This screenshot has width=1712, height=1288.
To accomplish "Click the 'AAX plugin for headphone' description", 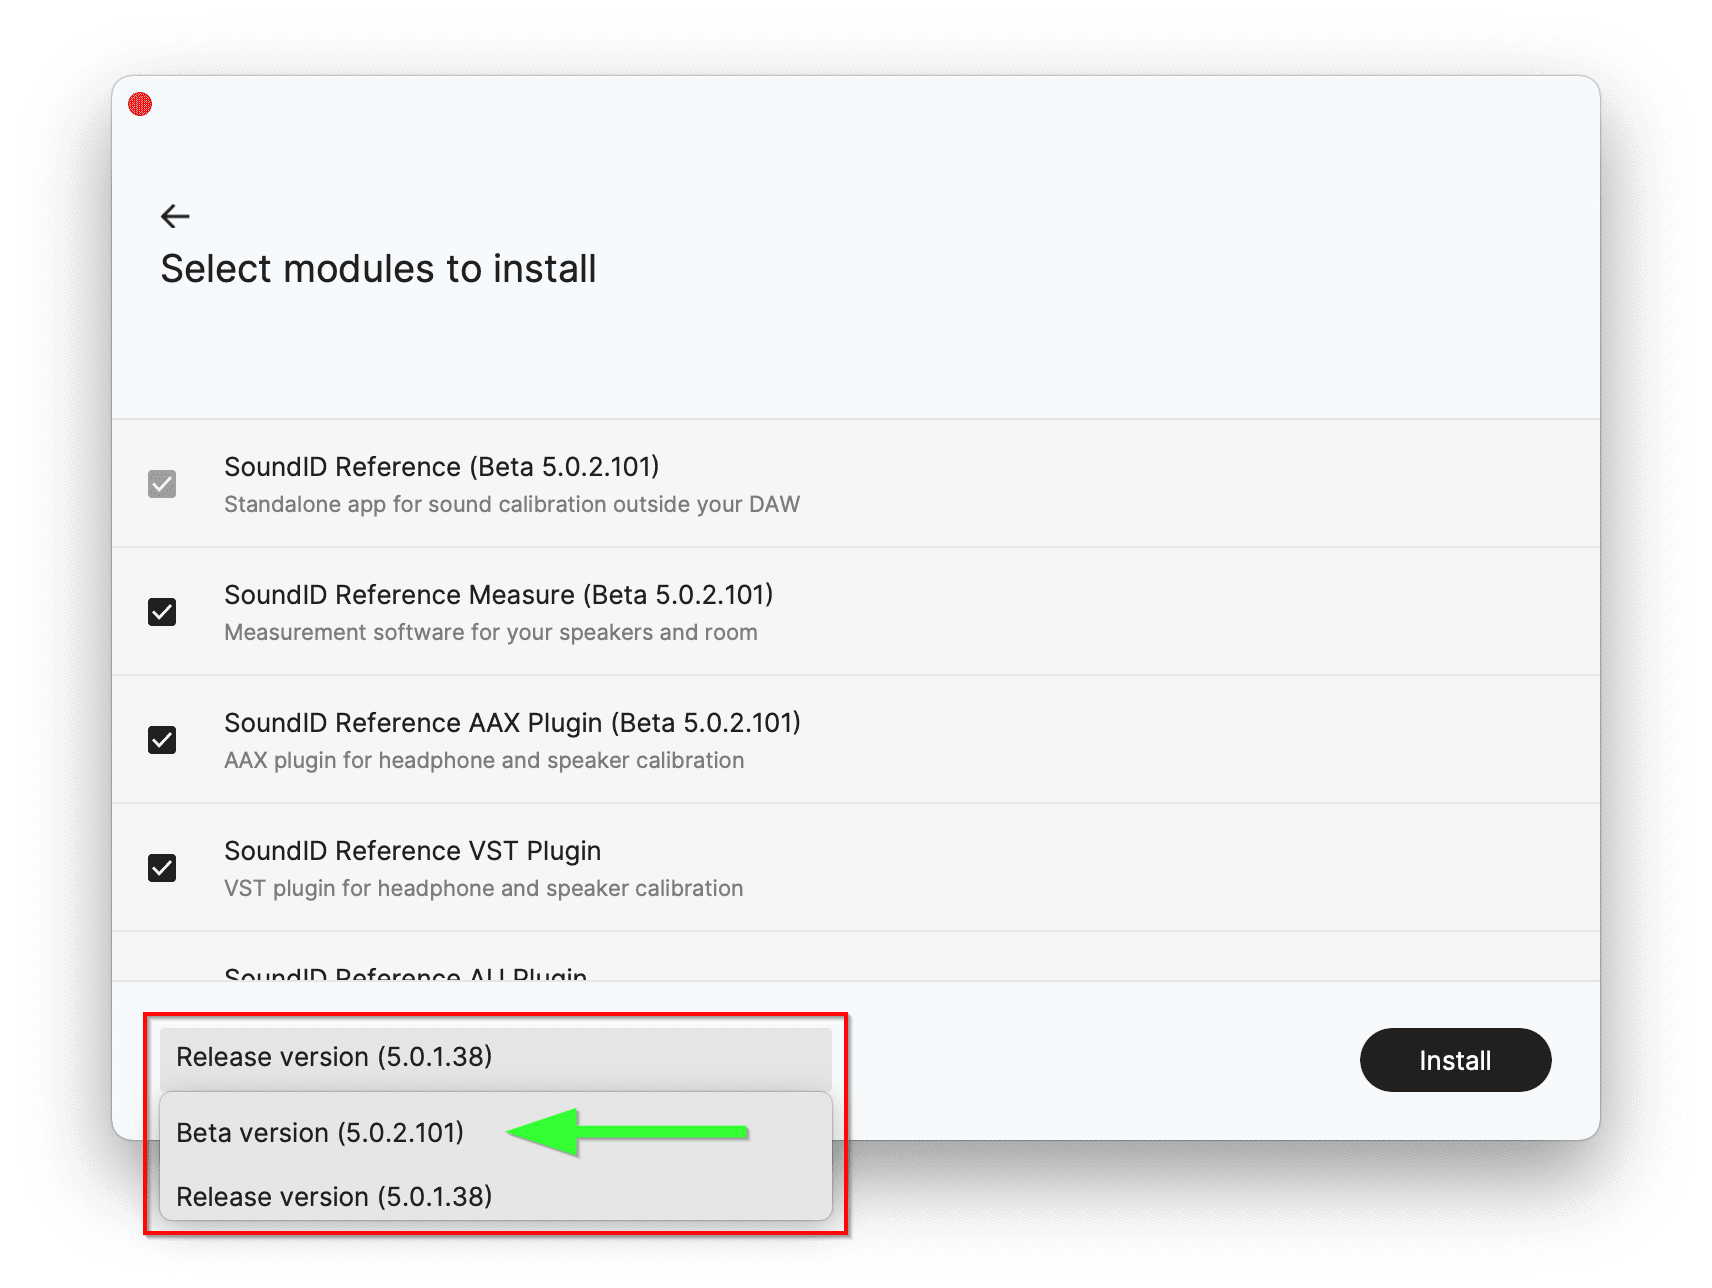I will click(484, 761).
